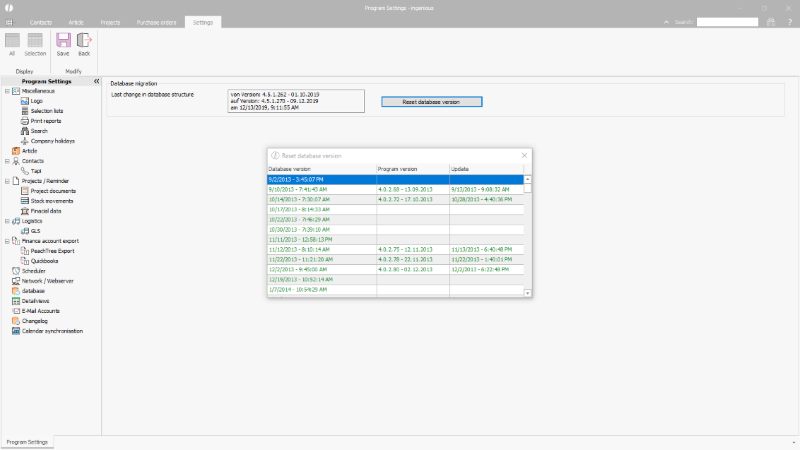The image size is (800, 450).
Task: Open Changelog in the settings tree
Action: [35, 321]
